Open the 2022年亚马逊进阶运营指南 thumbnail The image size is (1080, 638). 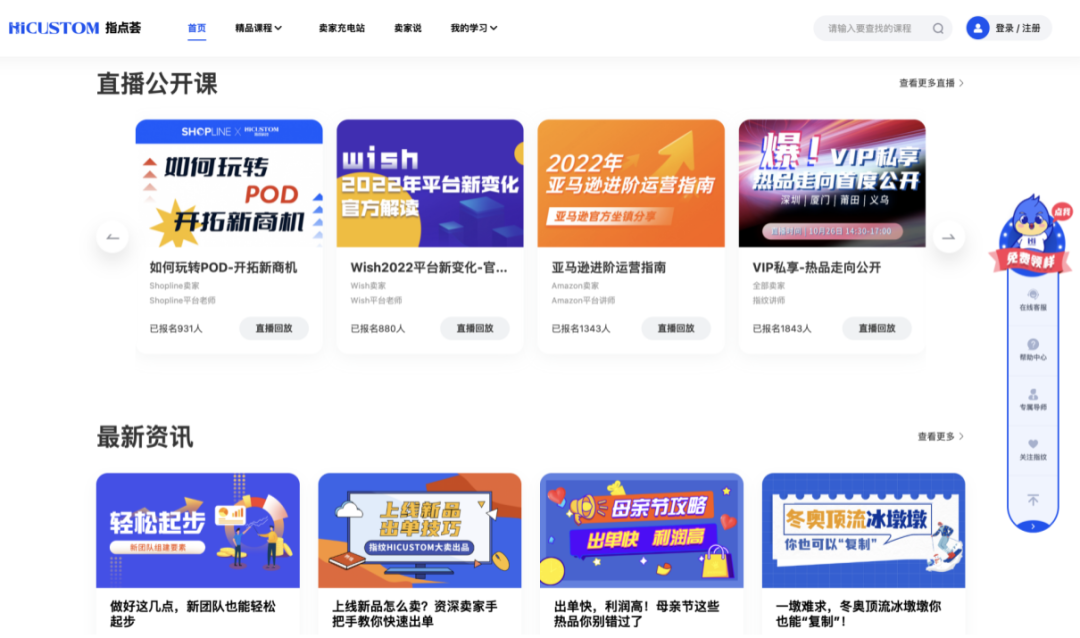click(631, 183)
